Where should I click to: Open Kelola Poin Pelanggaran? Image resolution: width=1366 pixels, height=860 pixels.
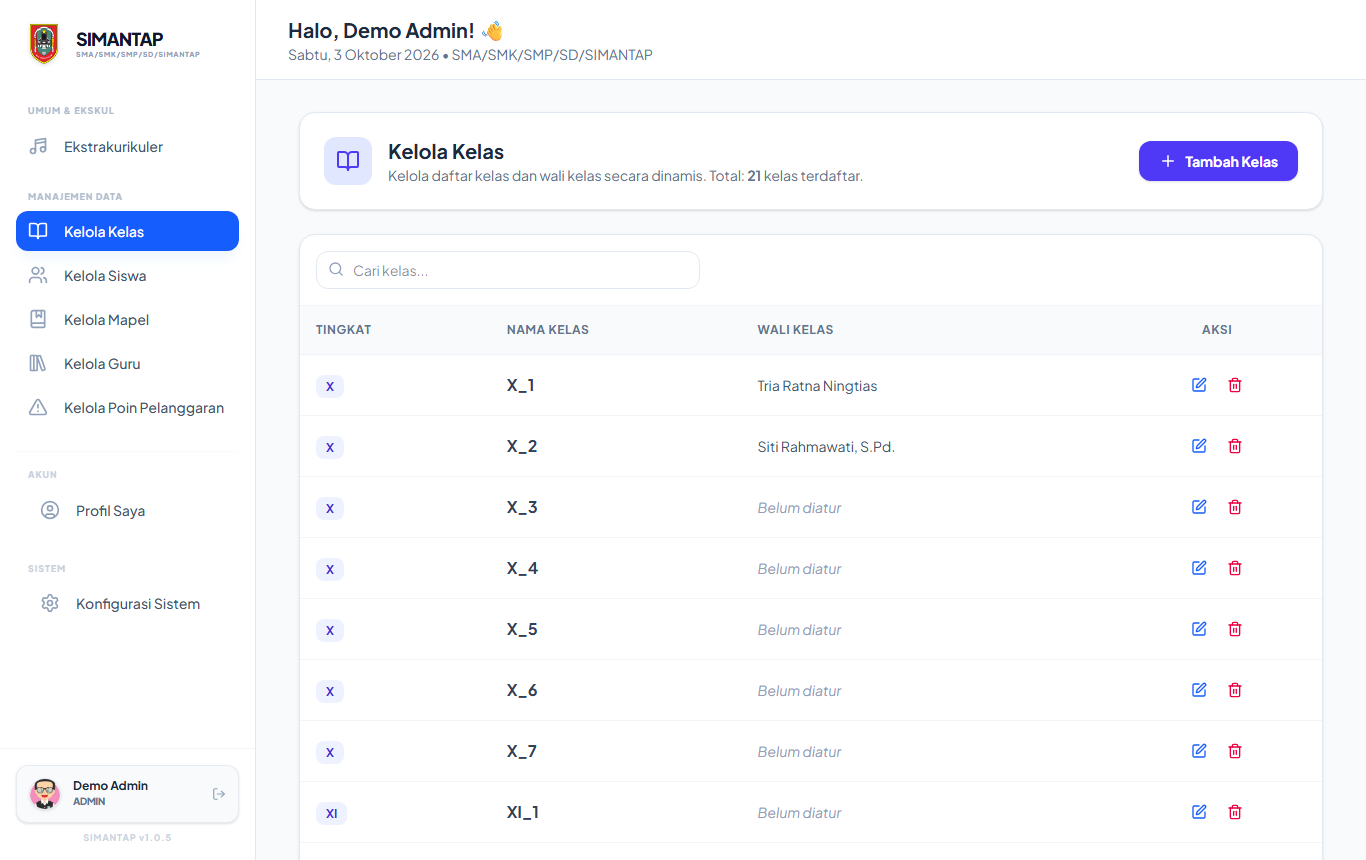point(127,407)
